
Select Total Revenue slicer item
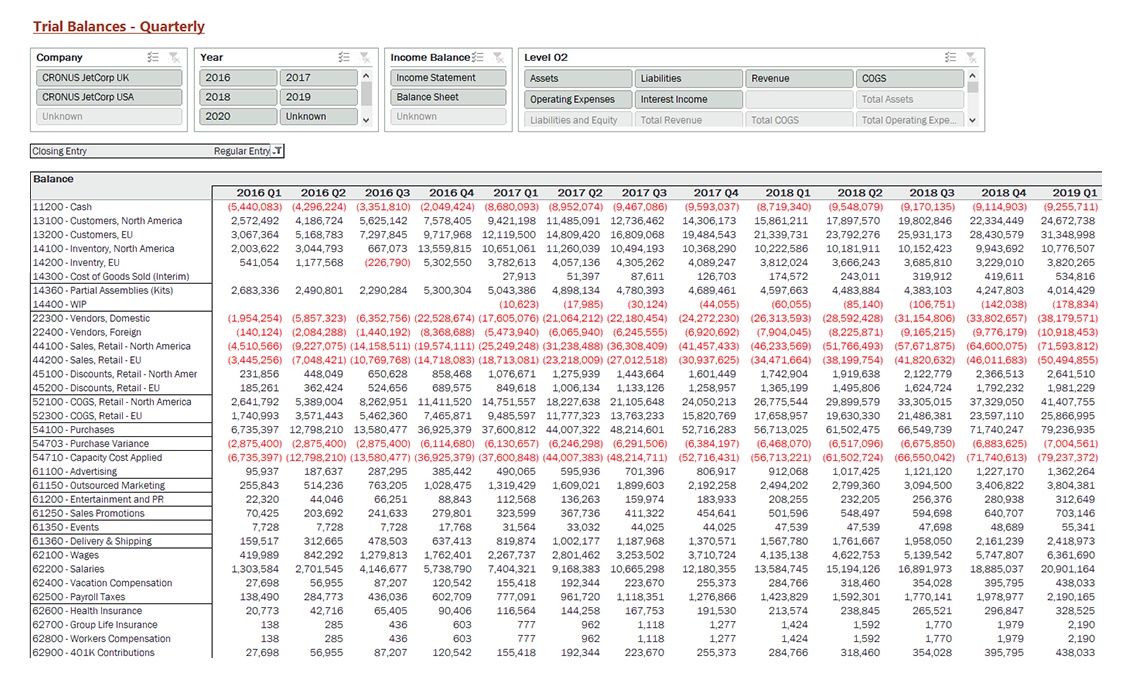(689, 120)
